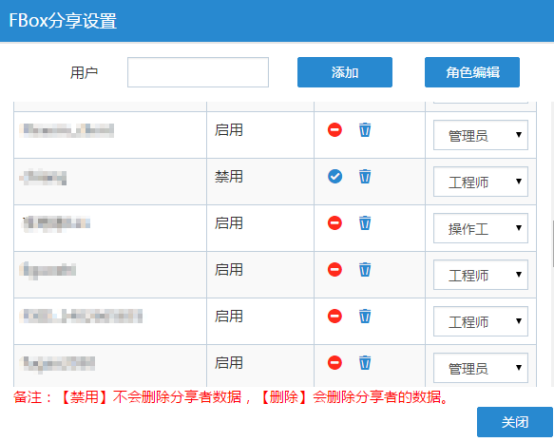Click the user list vertical scrollbar thumb
This screenshot has width=554, height=442.
pos(552,244)
